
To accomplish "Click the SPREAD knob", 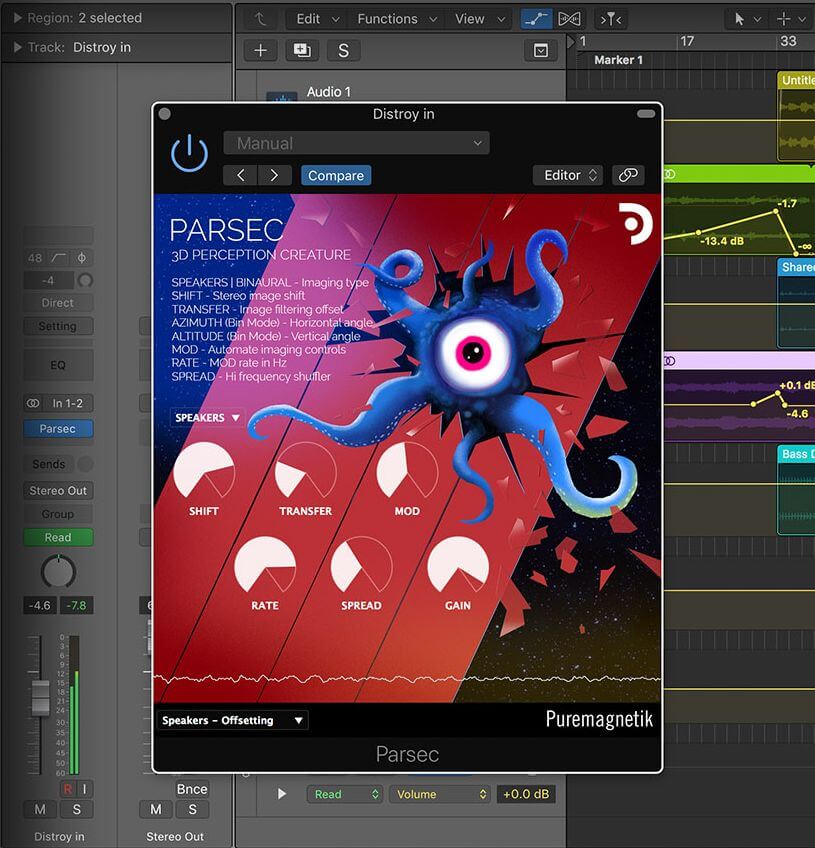I will [361, 565].
